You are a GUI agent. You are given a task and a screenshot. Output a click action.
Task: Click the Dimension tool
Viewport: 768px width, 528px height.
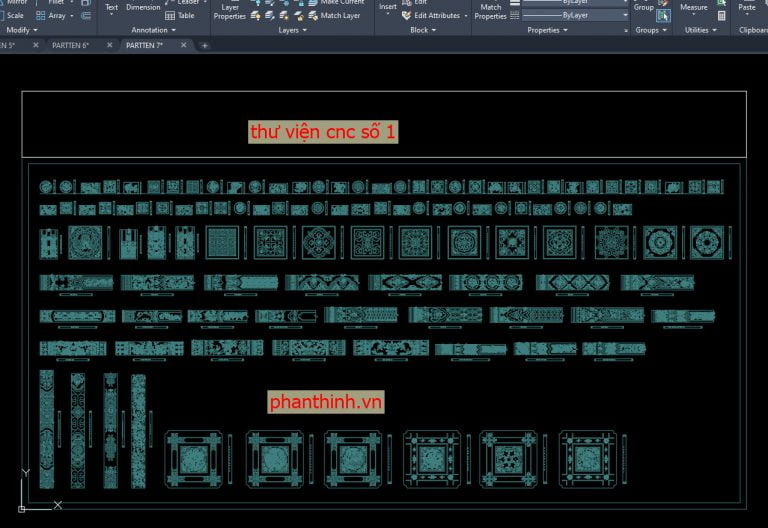coord(143,7)
